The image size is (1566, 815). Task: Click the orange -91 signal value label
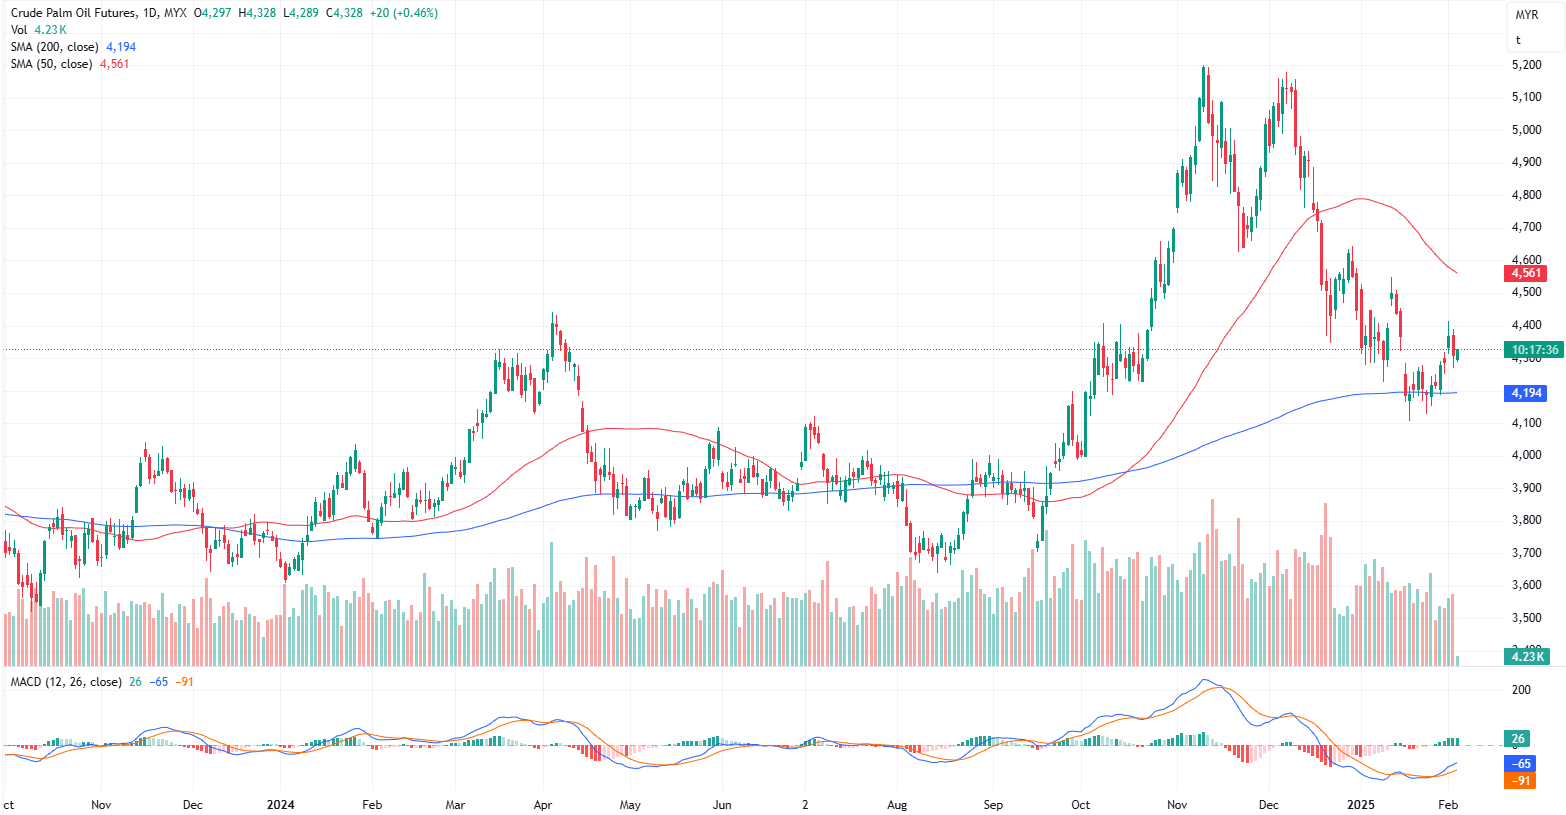pos(1520,781)
